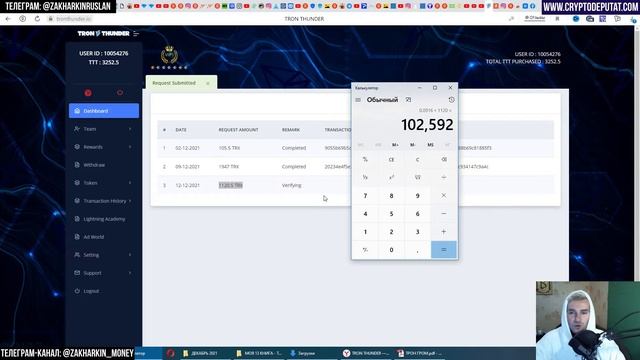Click the calculator multiply key
This screenshot has height=360, width=640.
444,196
